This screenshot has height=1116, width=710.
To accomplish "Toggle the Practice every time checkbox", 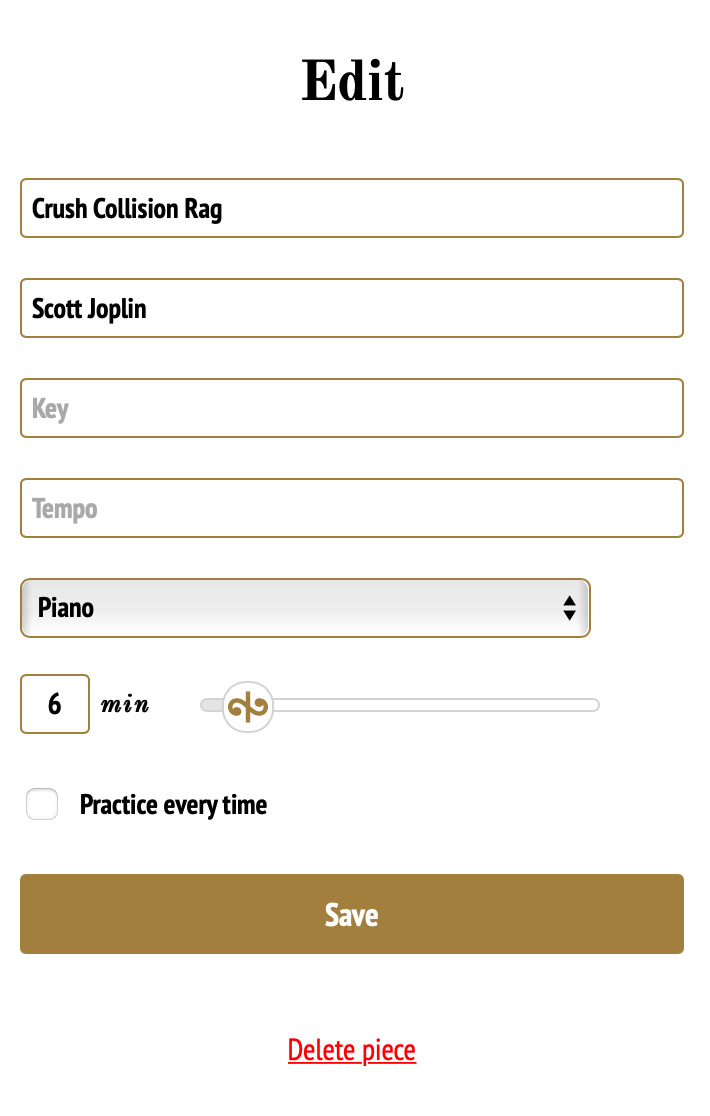I will 42,804.
